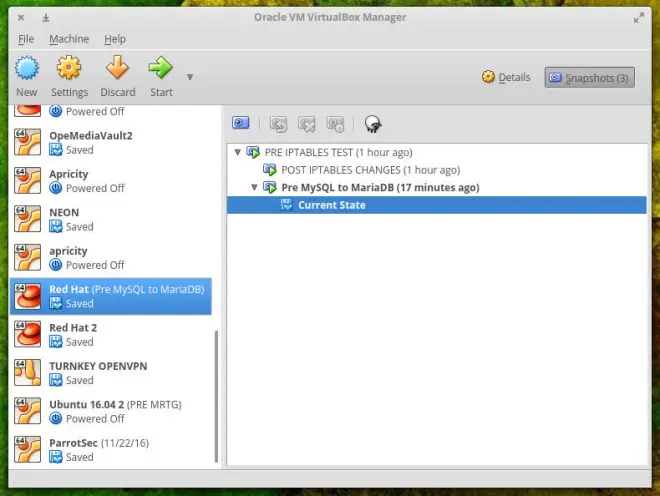Click Pre MySQL to MariaDB snapshot icon
The image size is (660, 496).
[270, 187]
